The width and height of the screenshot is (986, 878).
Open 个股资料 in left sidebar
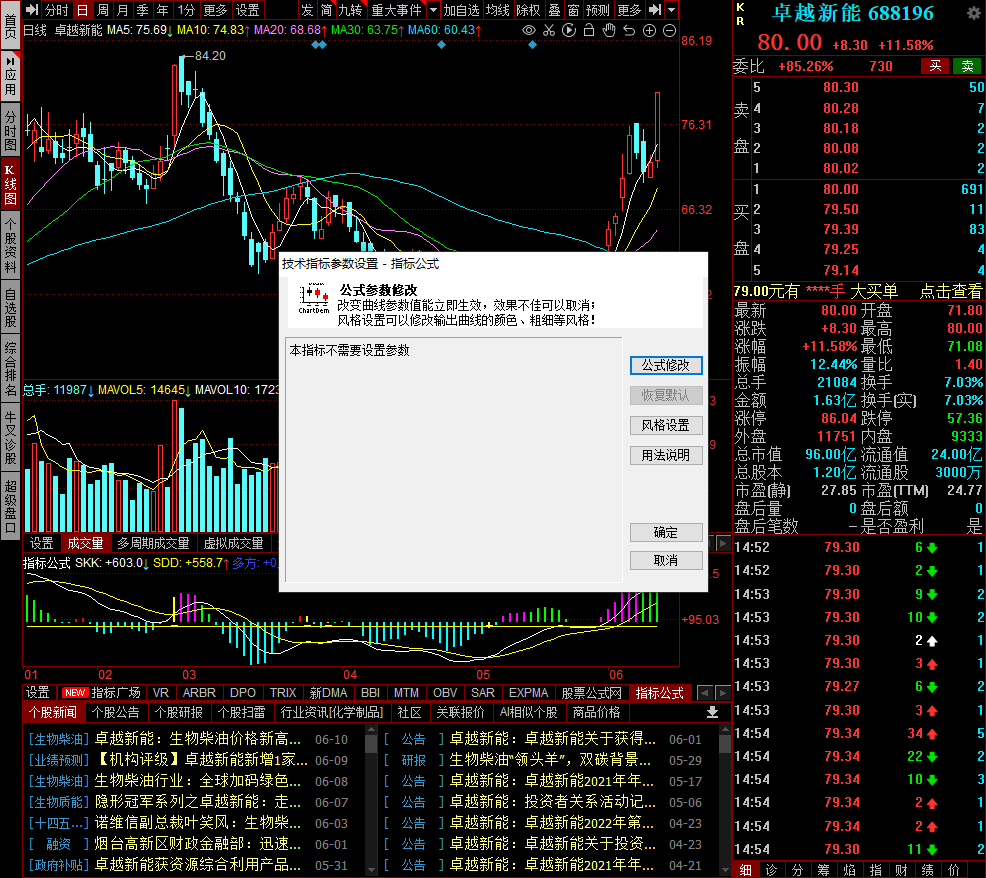(11, 246)
